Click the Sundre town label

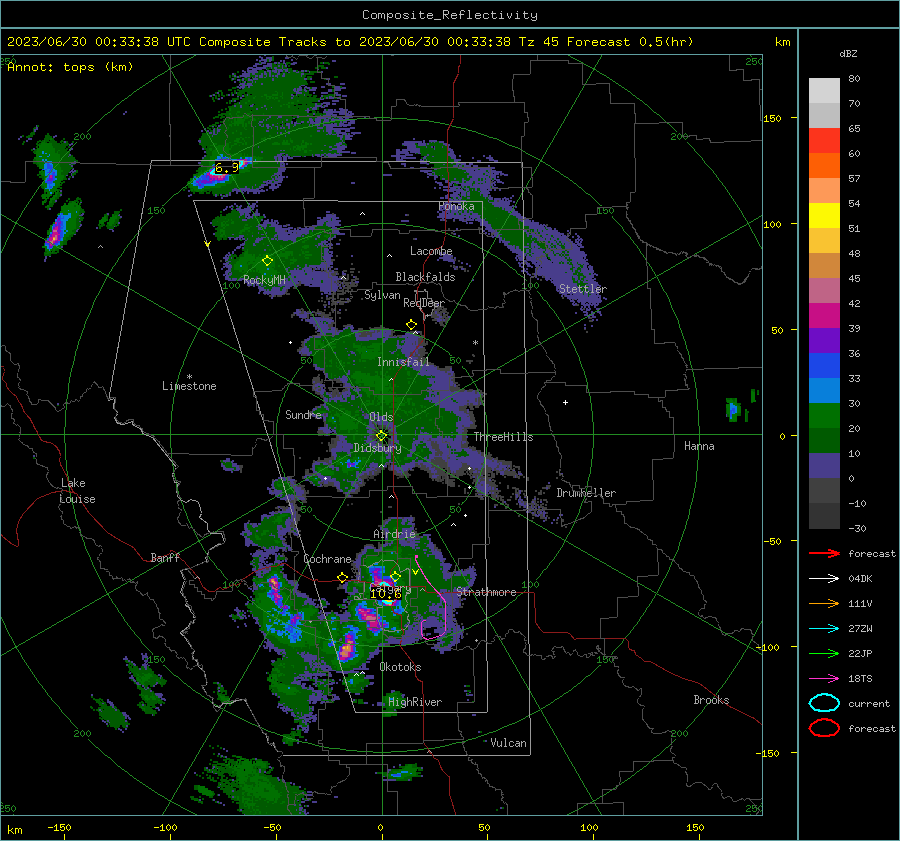pyautogui.click(x=303, y=414)
